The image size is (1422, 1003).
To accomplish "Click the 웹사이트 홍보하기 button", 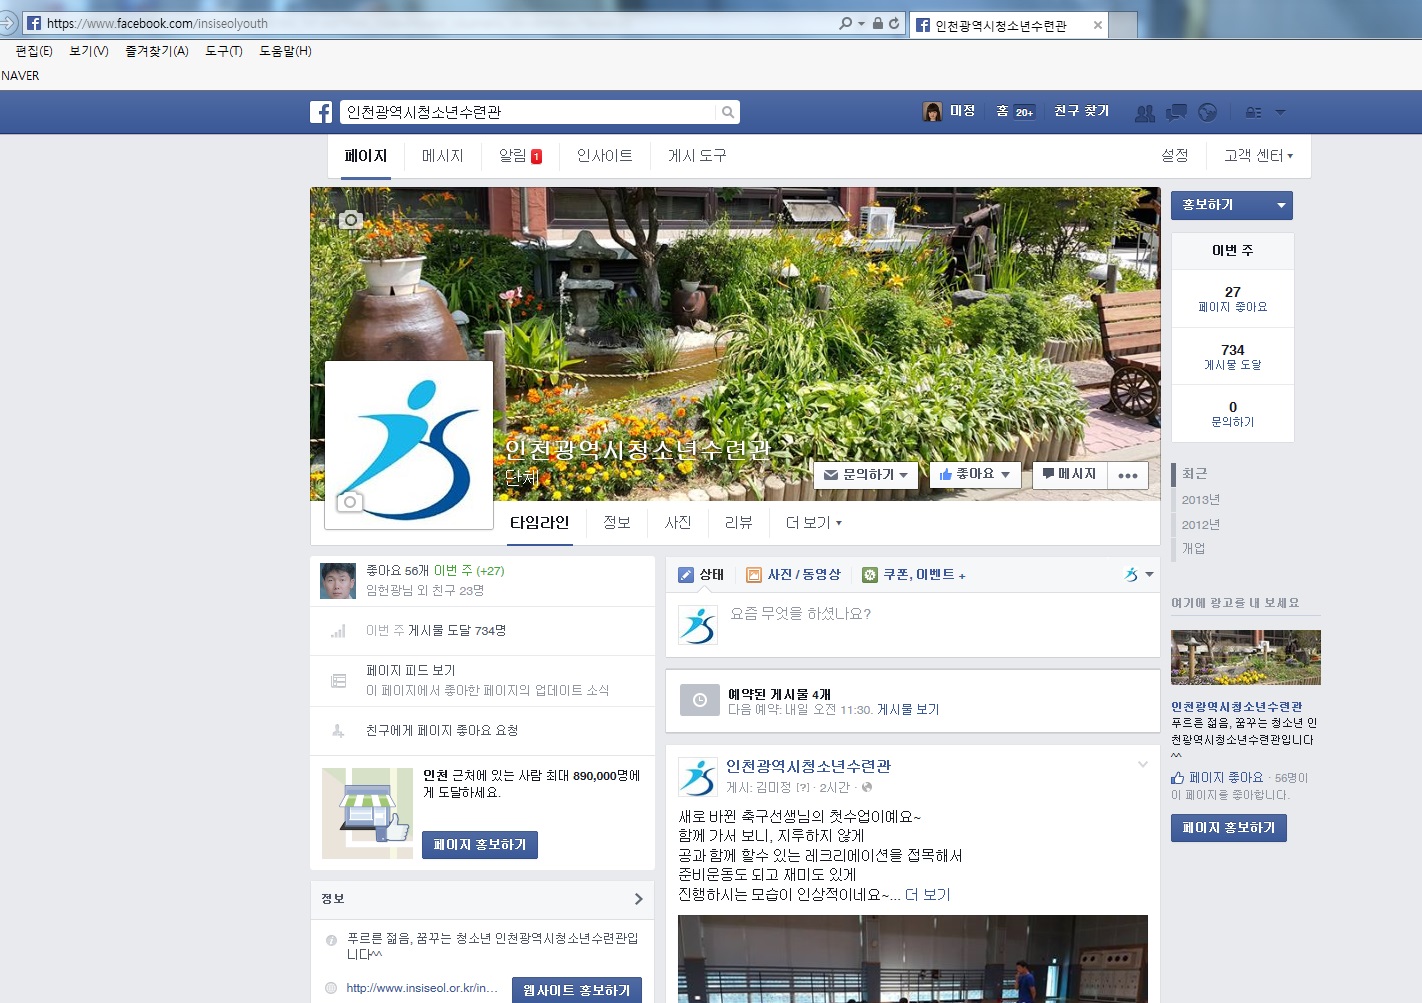I will (x=577, y=990).
